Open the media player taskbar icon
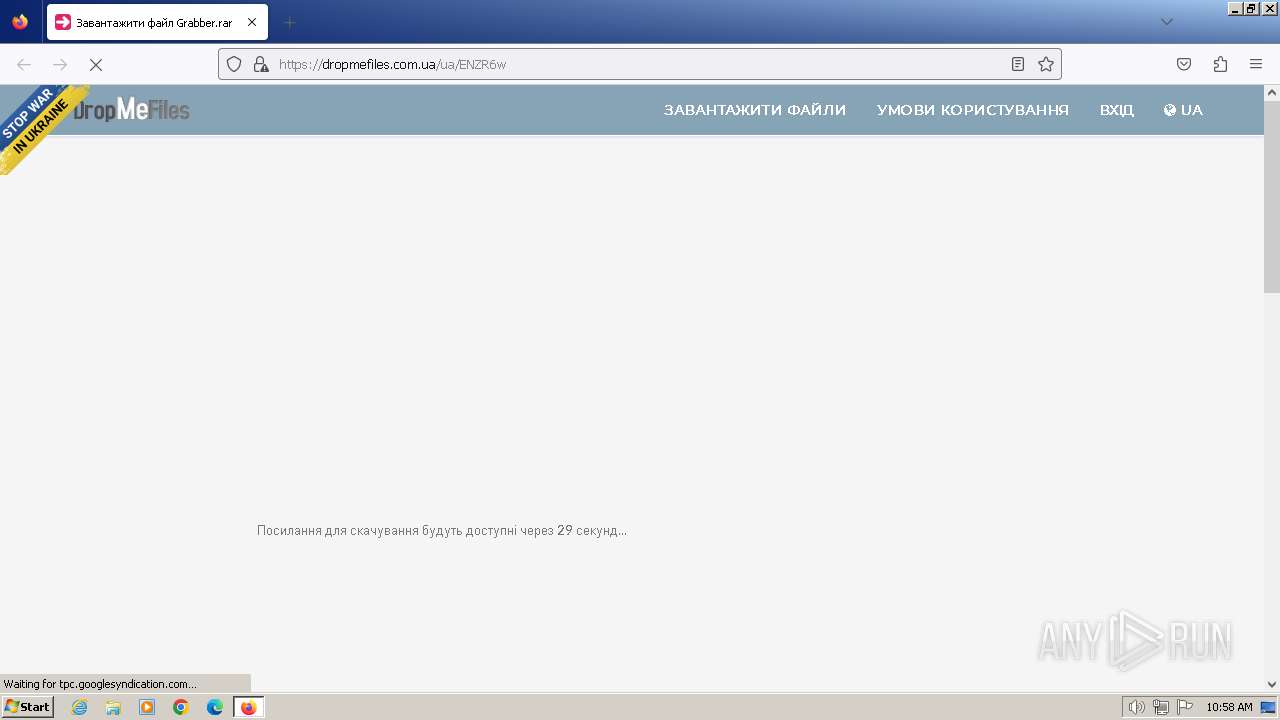1280x720 pixels. pos(147,707)
